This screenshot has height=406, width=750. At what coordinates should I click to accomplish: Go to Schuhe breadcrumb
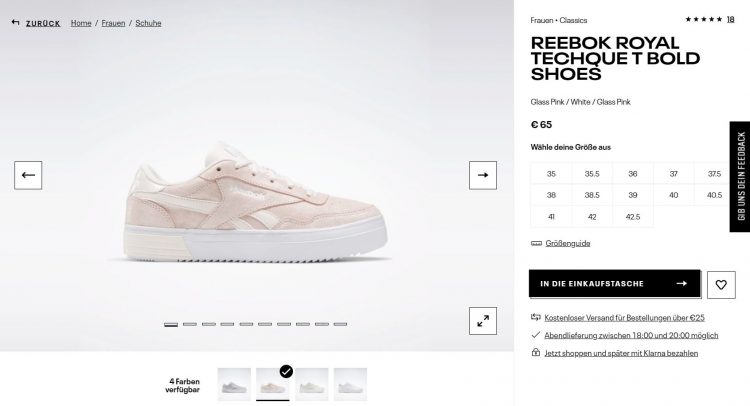coord(148,23)
